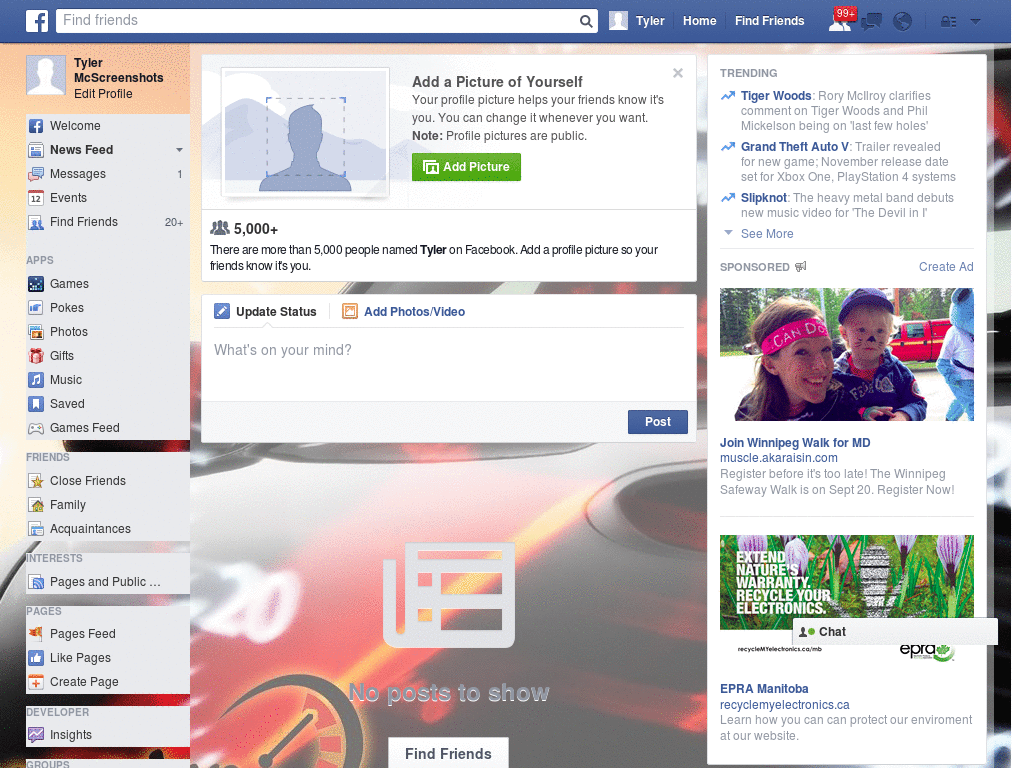Click the News Feed sidebar icon

click(x=36, y=150)
